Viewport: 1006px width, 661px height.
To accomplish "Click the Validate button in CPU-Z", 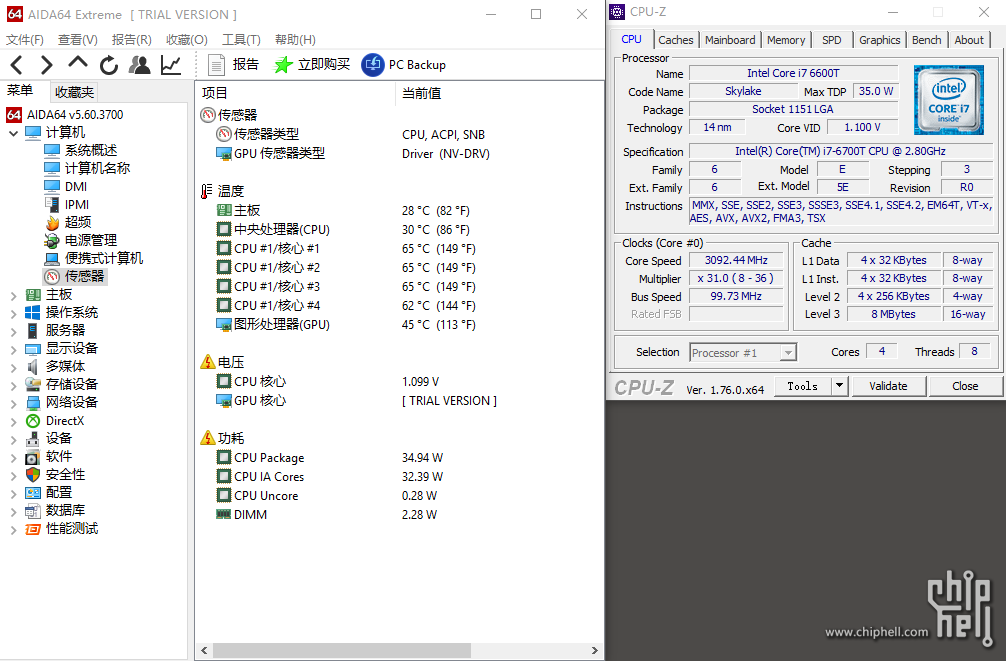I will [x=889, y=386].
